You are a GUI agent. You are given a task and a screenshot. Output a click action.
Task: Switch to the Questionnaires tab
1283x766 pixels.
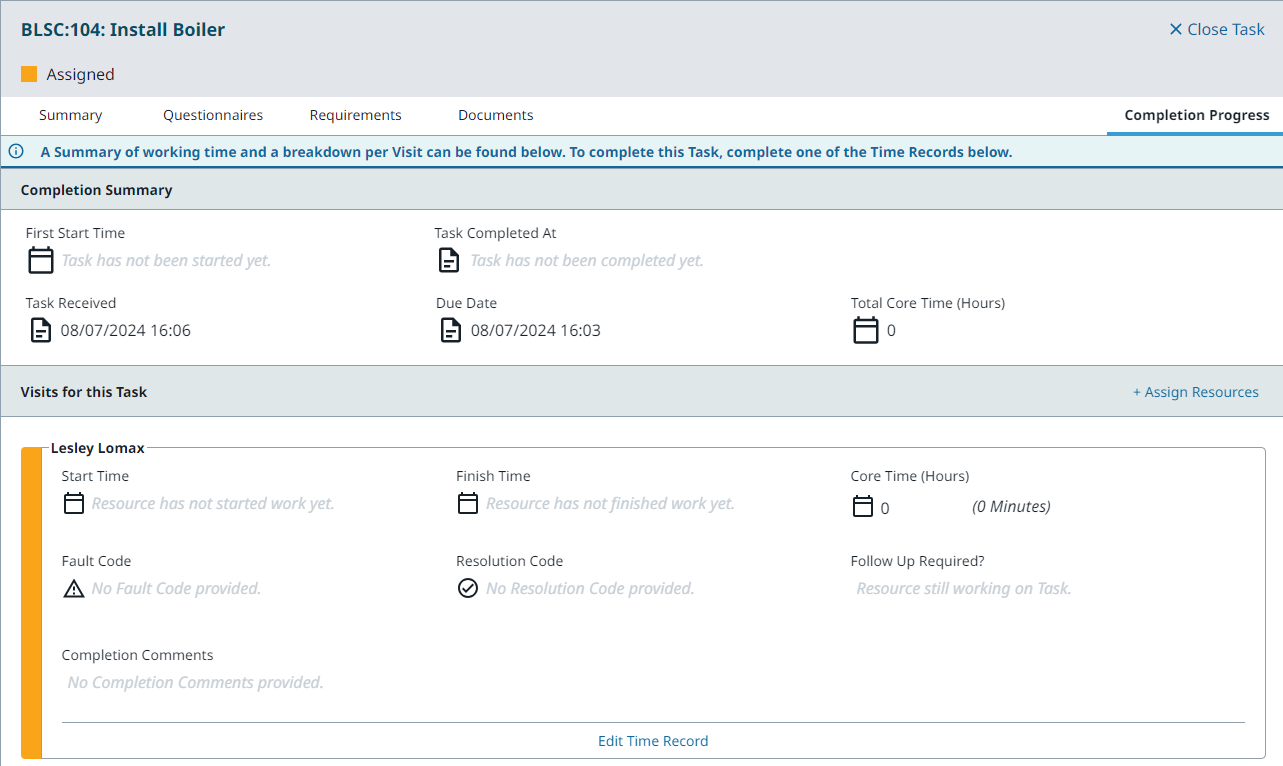(213, 115)
